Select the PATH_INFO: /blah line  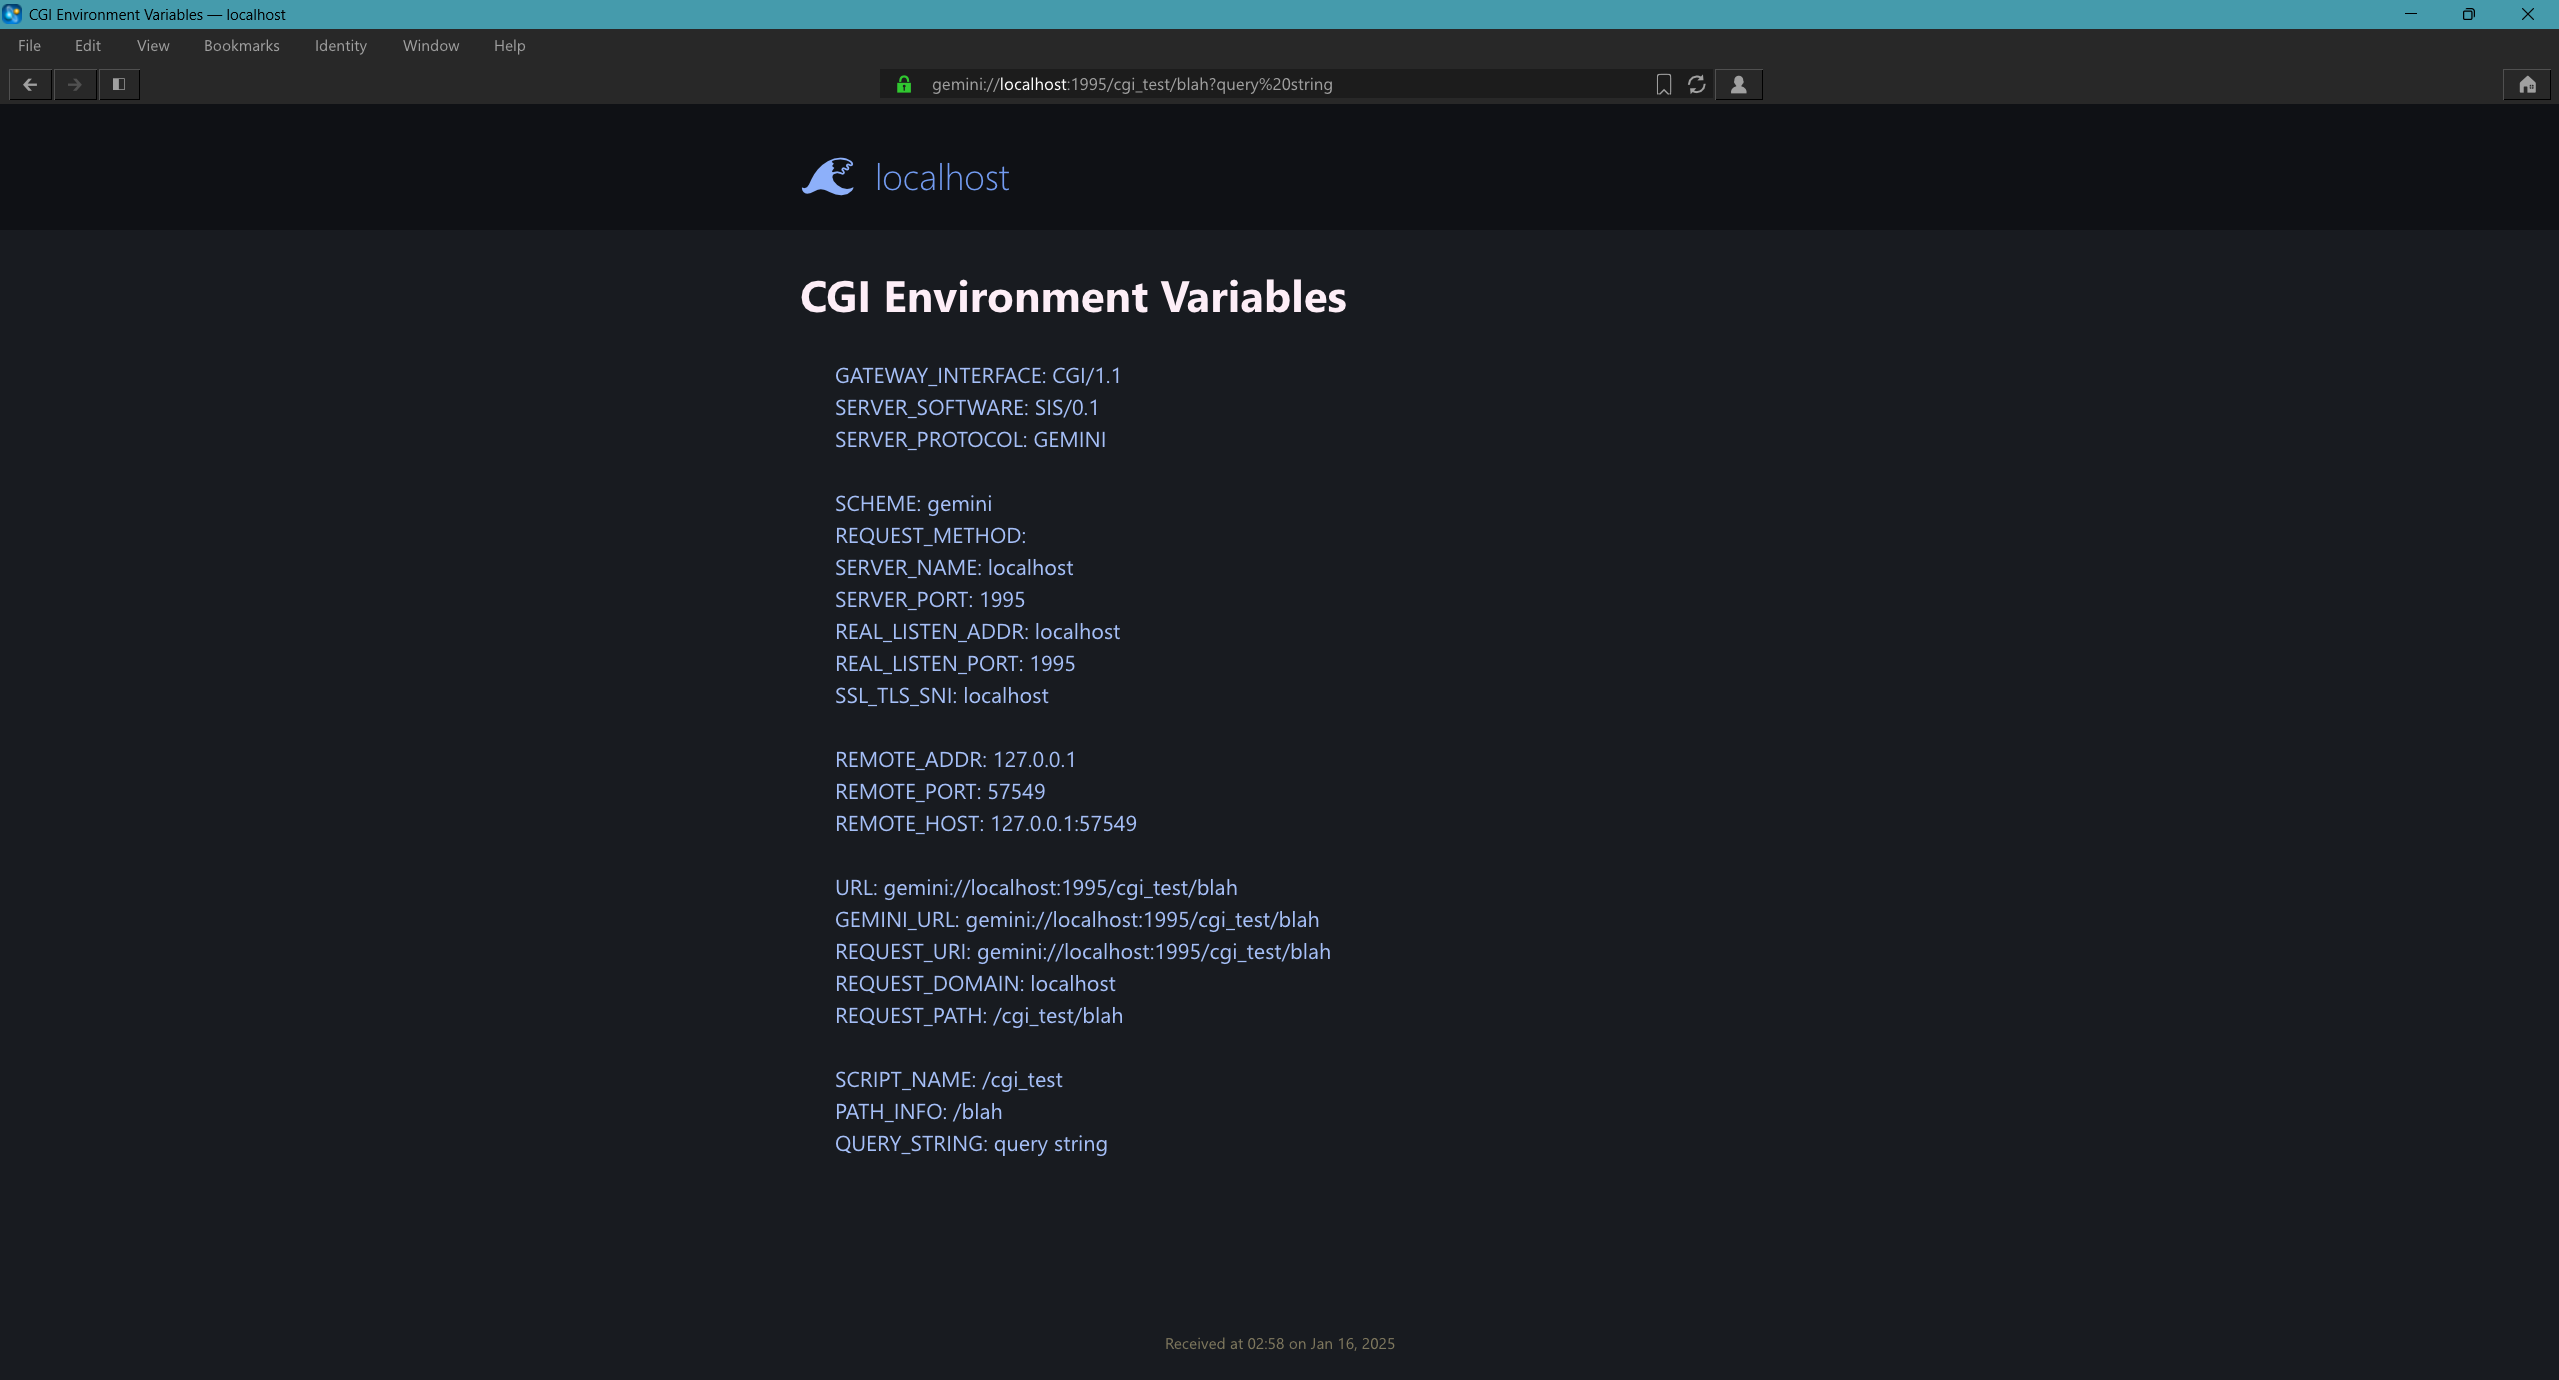click(918, 1112)
